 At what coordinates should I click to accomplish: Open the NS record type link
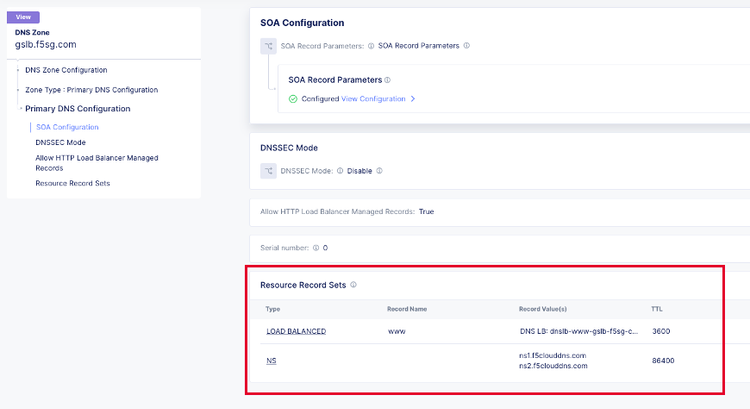pyautogui.click(x=271, y=360)
